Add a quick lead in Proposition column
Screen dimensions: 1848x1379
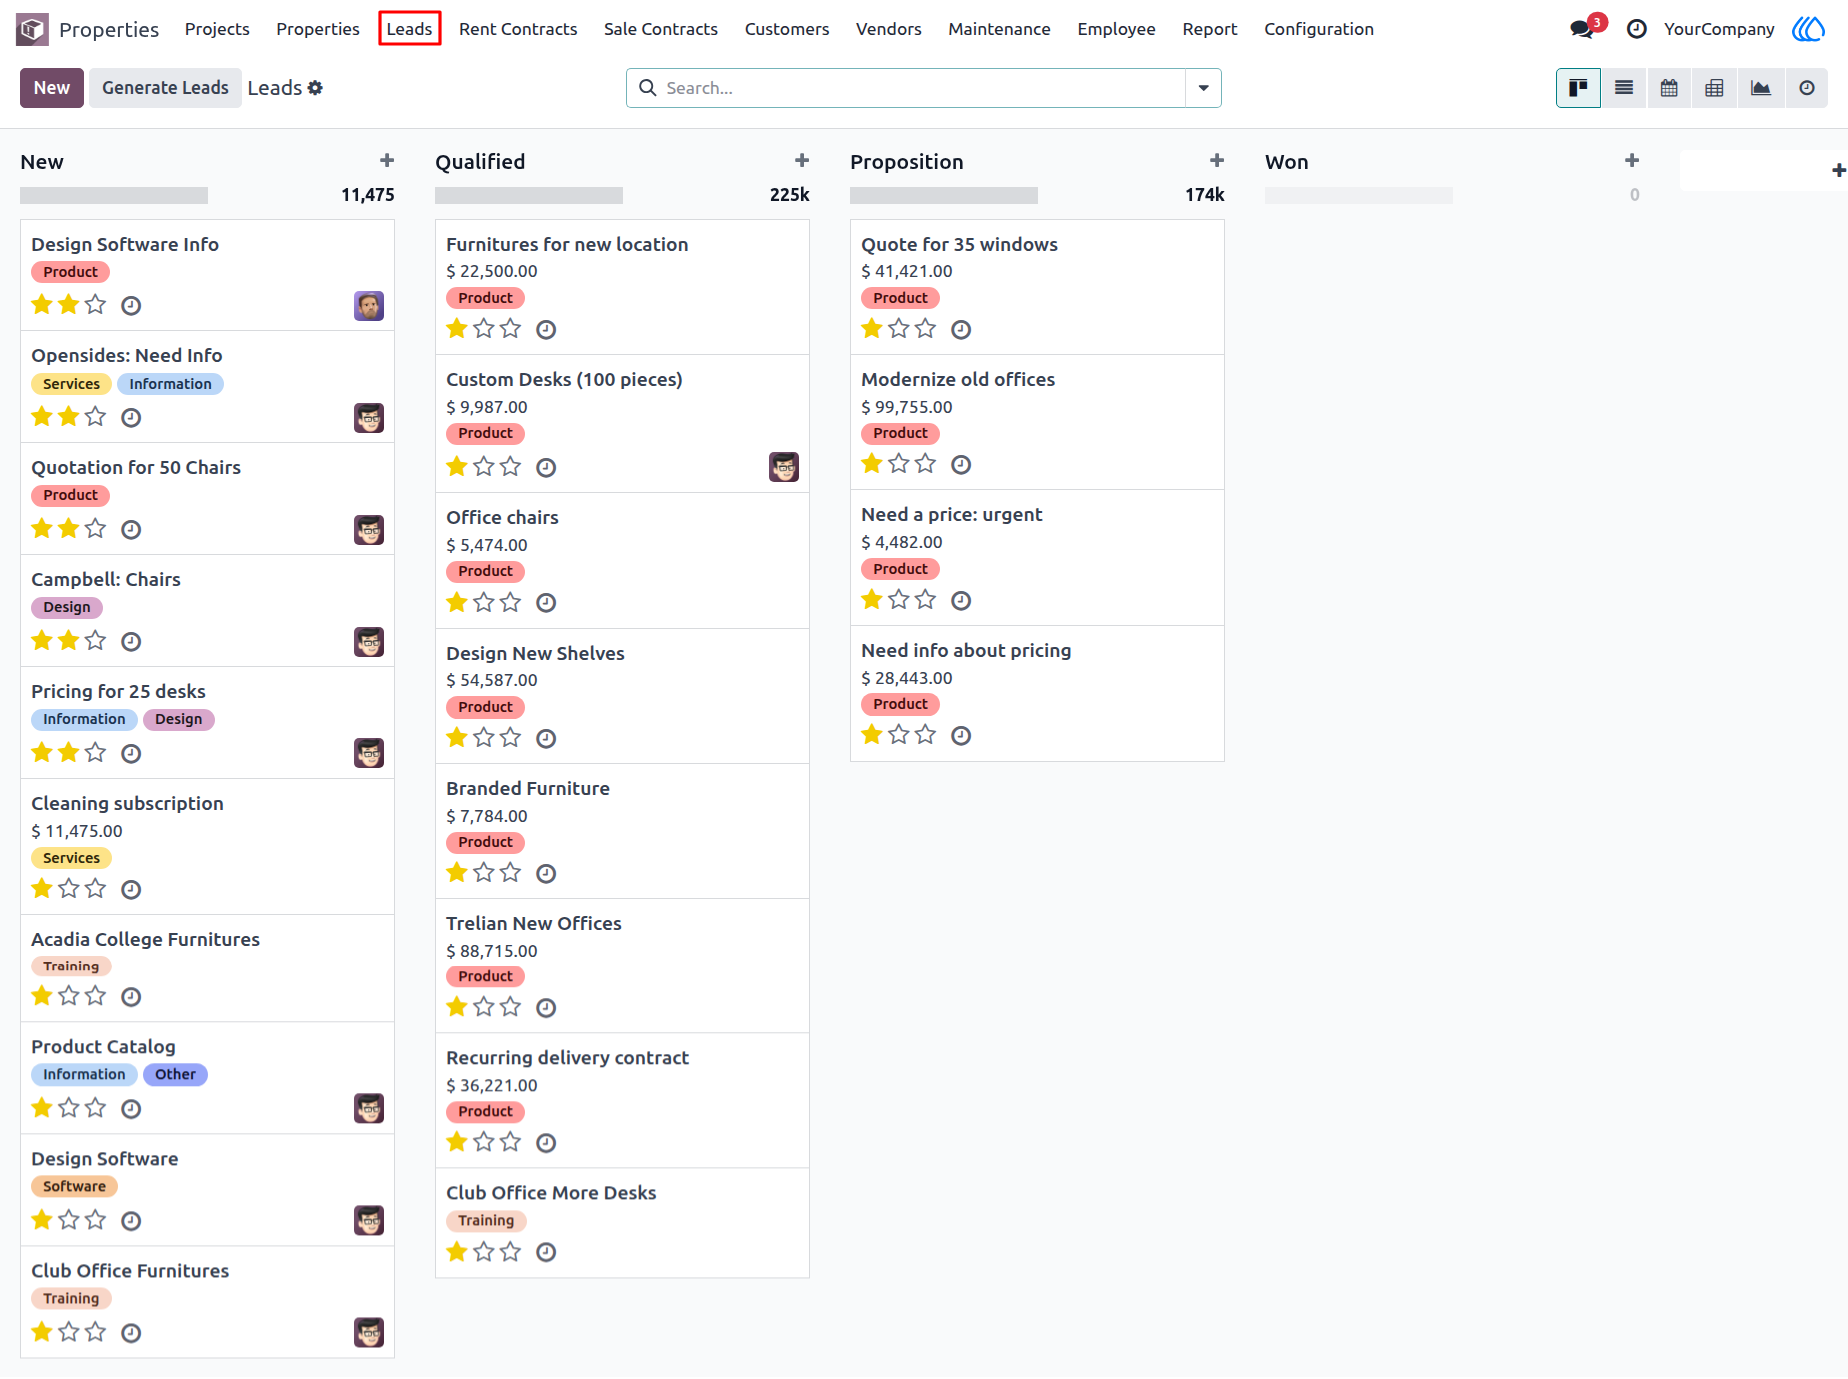click(1217, 161)
